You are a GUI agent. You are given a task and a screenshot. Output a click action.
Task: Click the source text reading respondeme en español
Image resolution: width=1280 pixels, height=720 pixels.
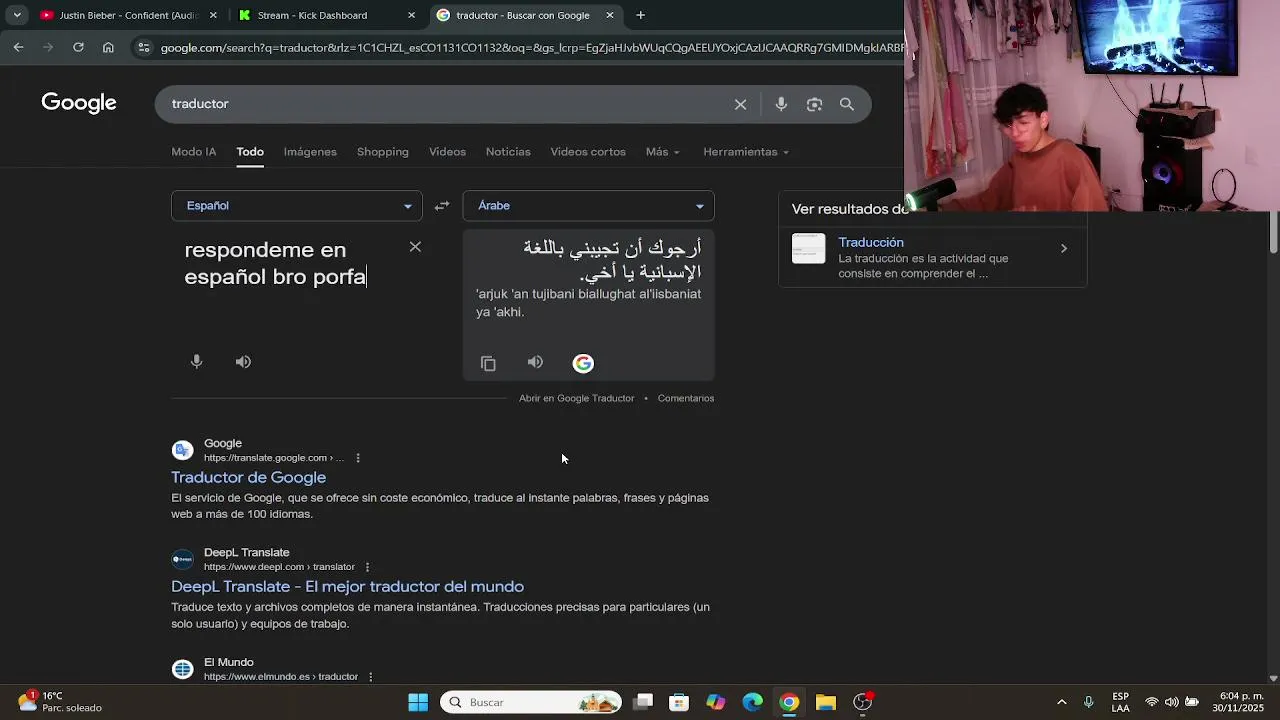point(275,263)
